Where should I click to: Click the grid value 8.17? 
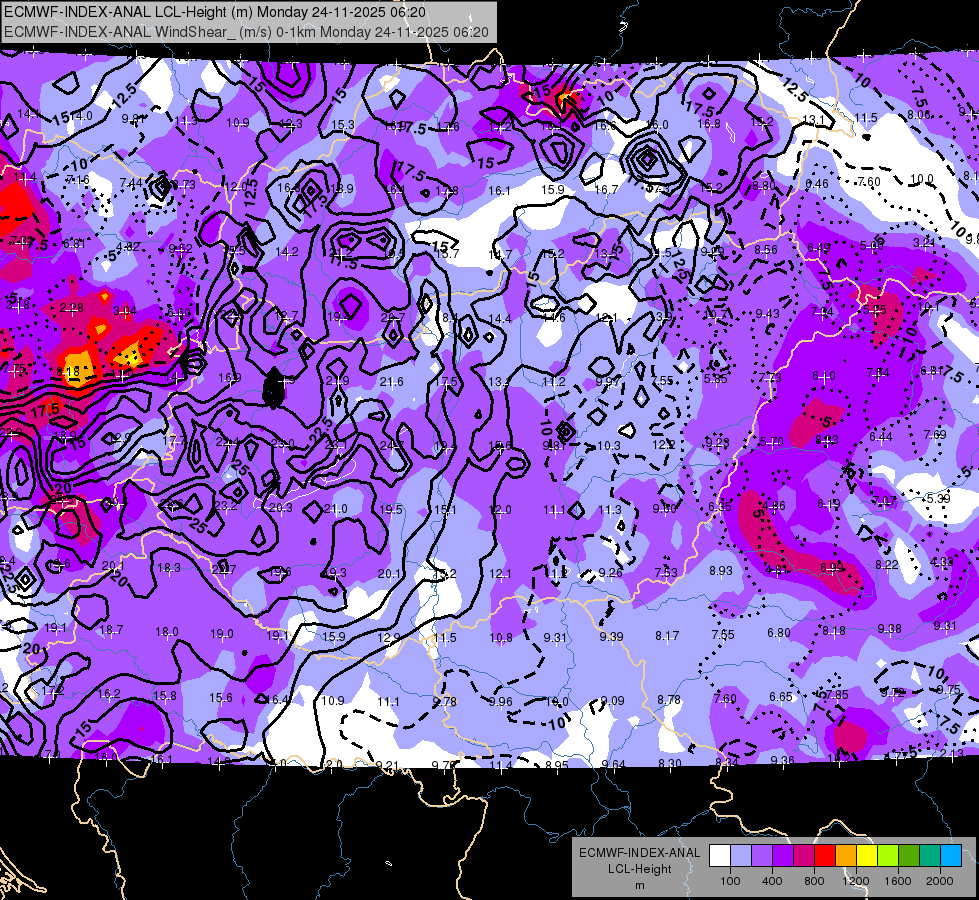[x=667, y=636]
